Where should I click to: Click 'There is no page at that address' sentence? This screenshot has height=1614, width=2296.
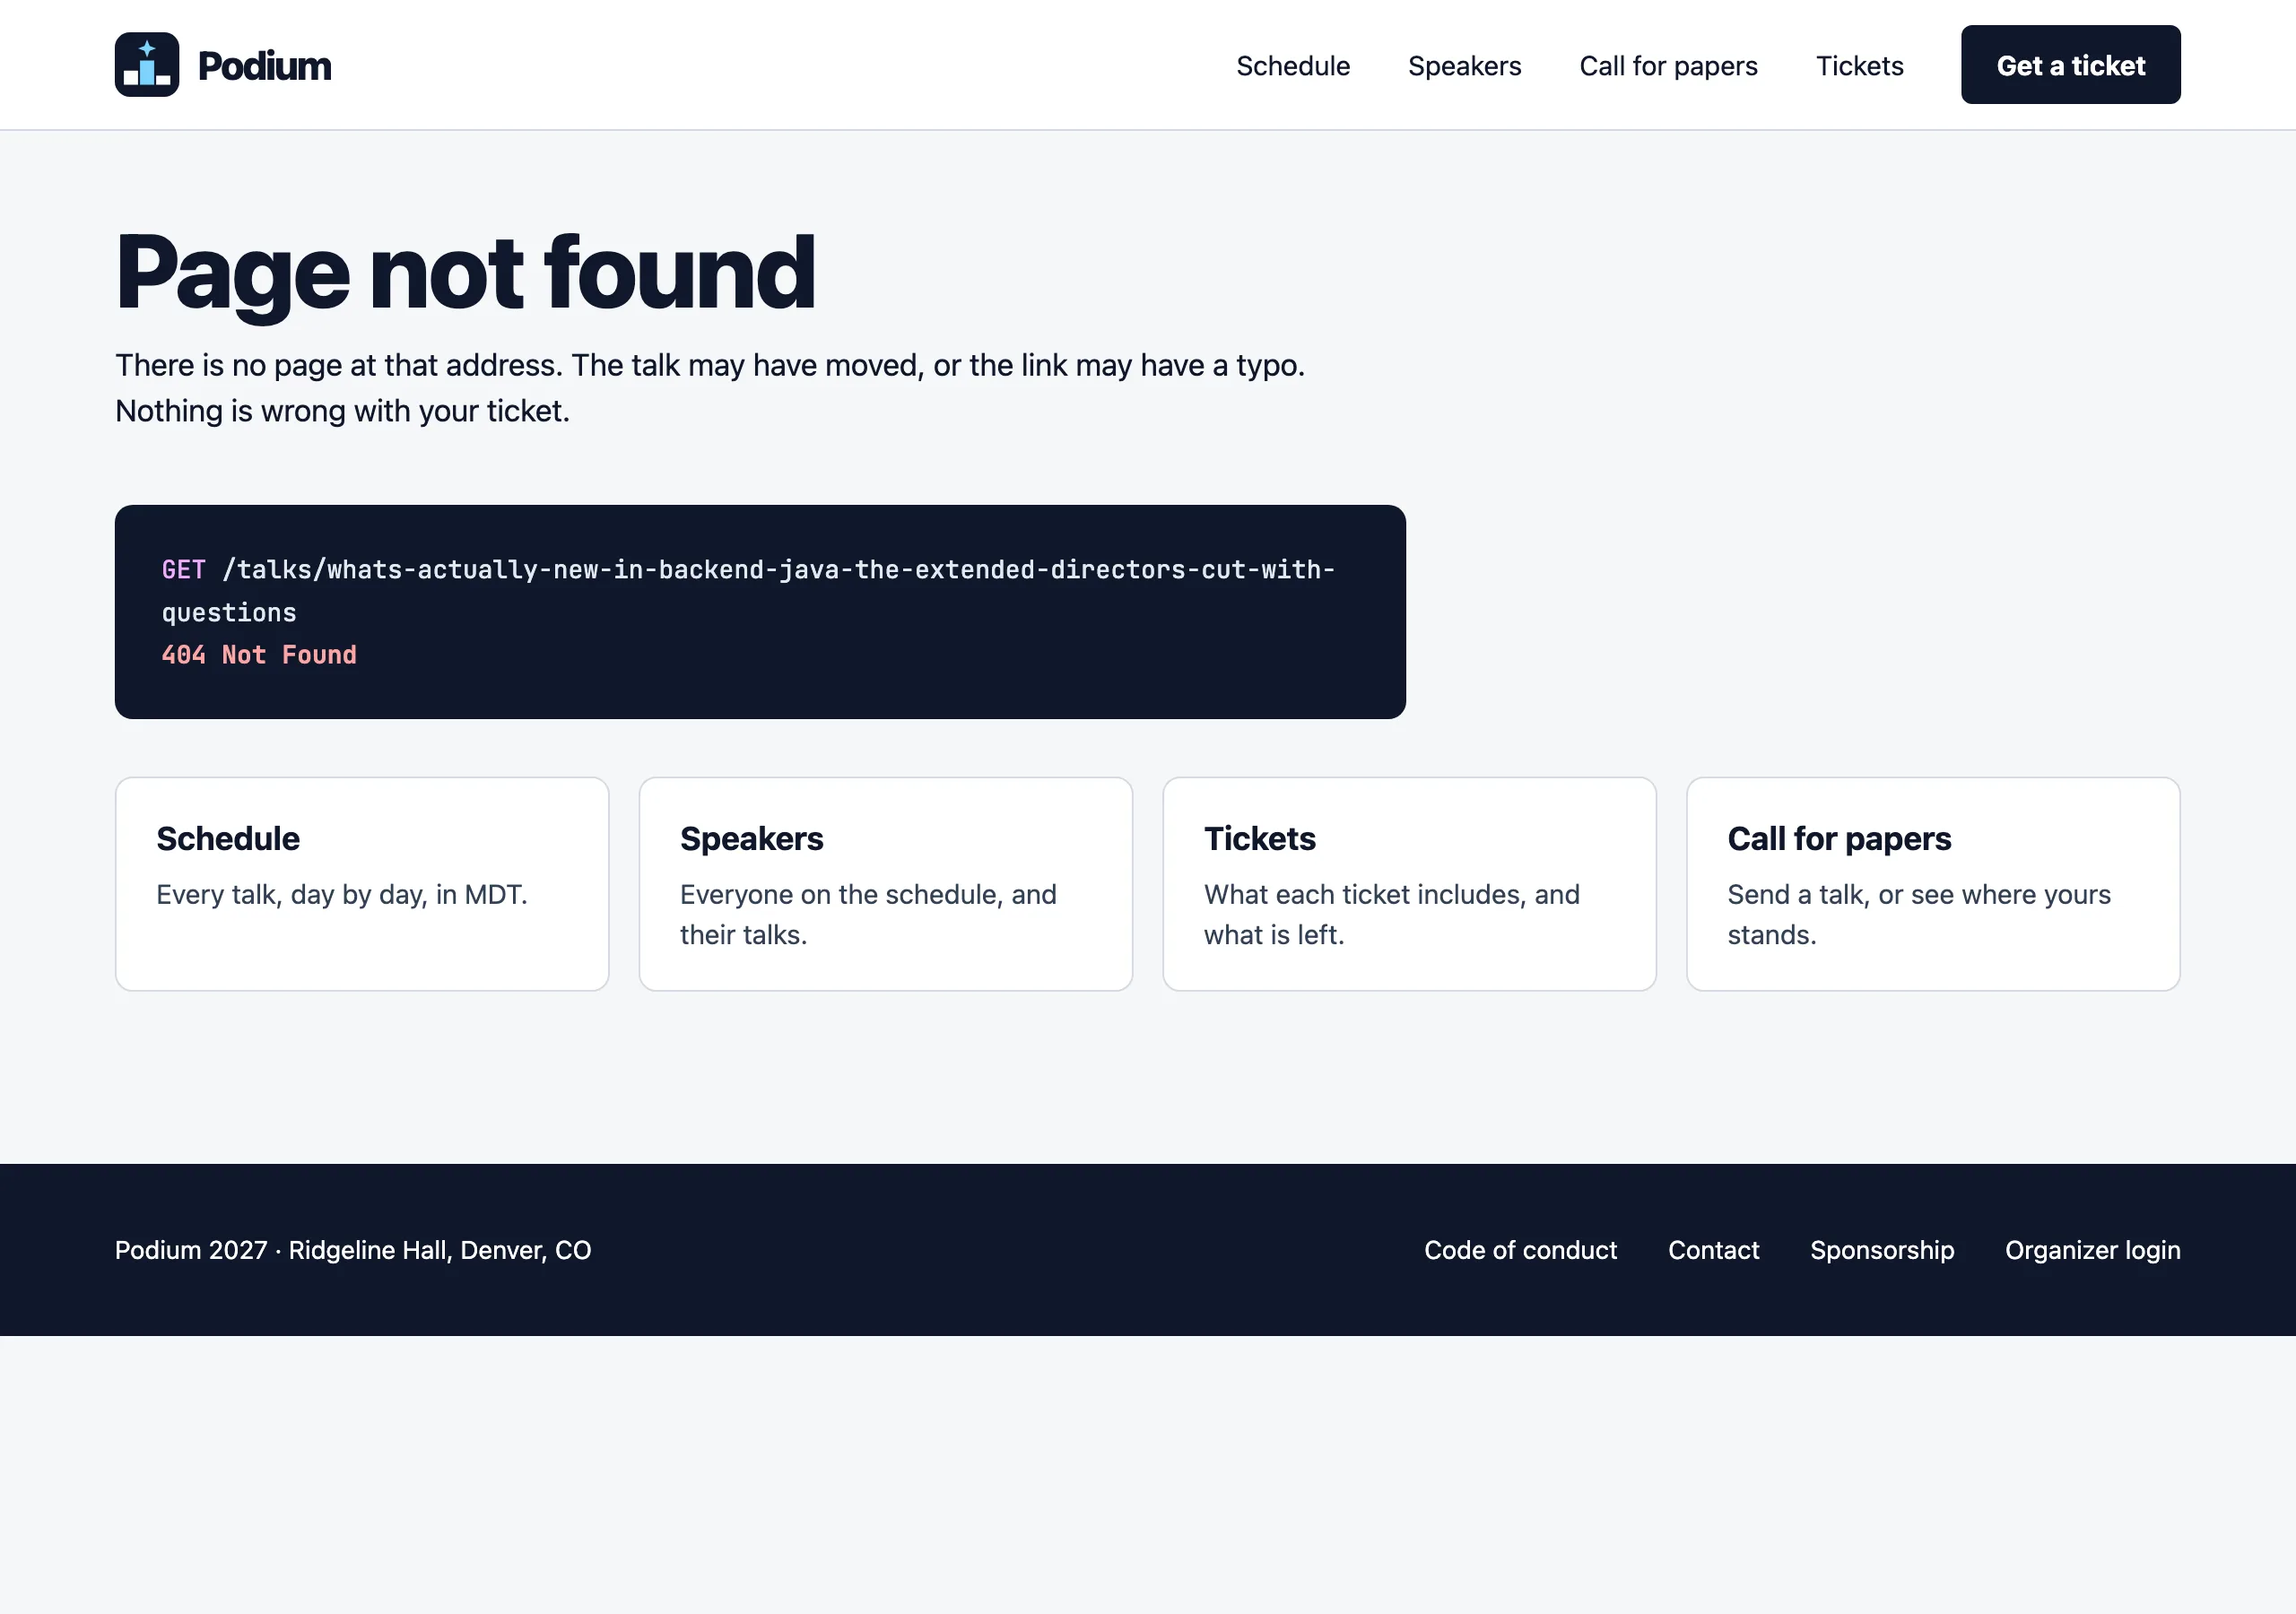click(340, 365)
